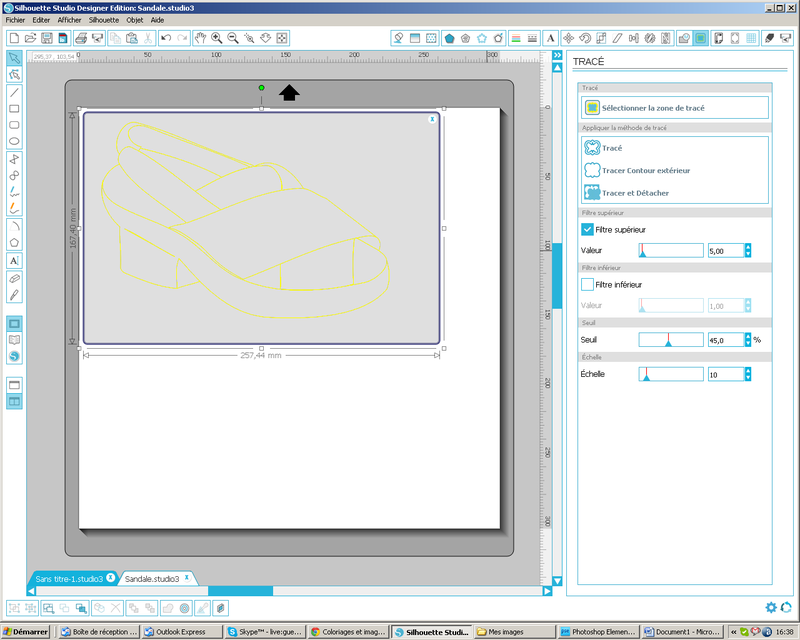Viewport: 800px width, 640px height.
Task: Activate the Zoom in tool
Action: click(x=216, y=37)
